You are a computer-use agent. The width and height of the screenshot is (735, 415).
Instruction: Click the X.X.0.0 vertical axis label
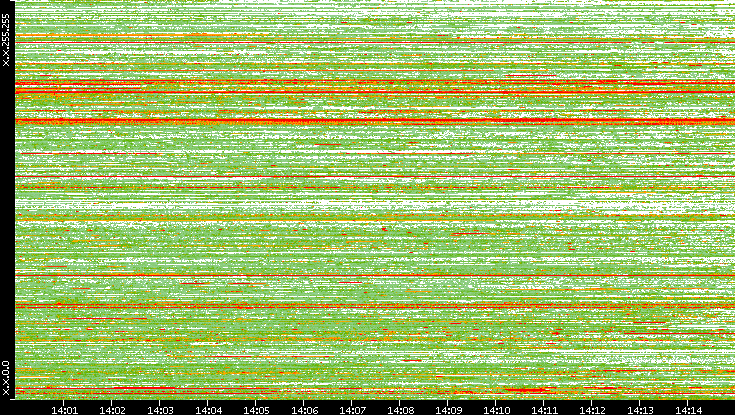(x=7, y=378)
